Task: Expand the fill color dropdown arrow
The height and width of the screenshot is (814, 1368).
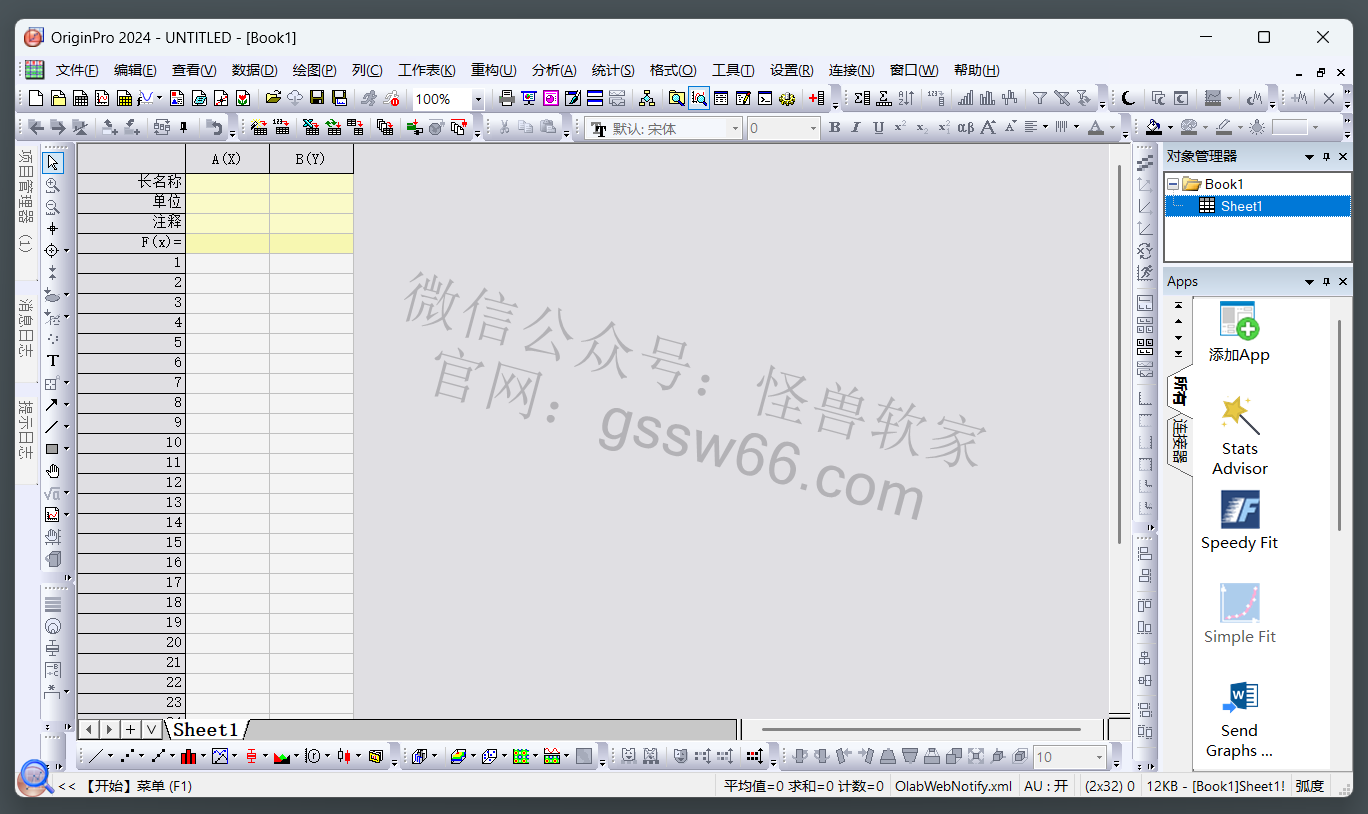Action: coord(1170,128)
